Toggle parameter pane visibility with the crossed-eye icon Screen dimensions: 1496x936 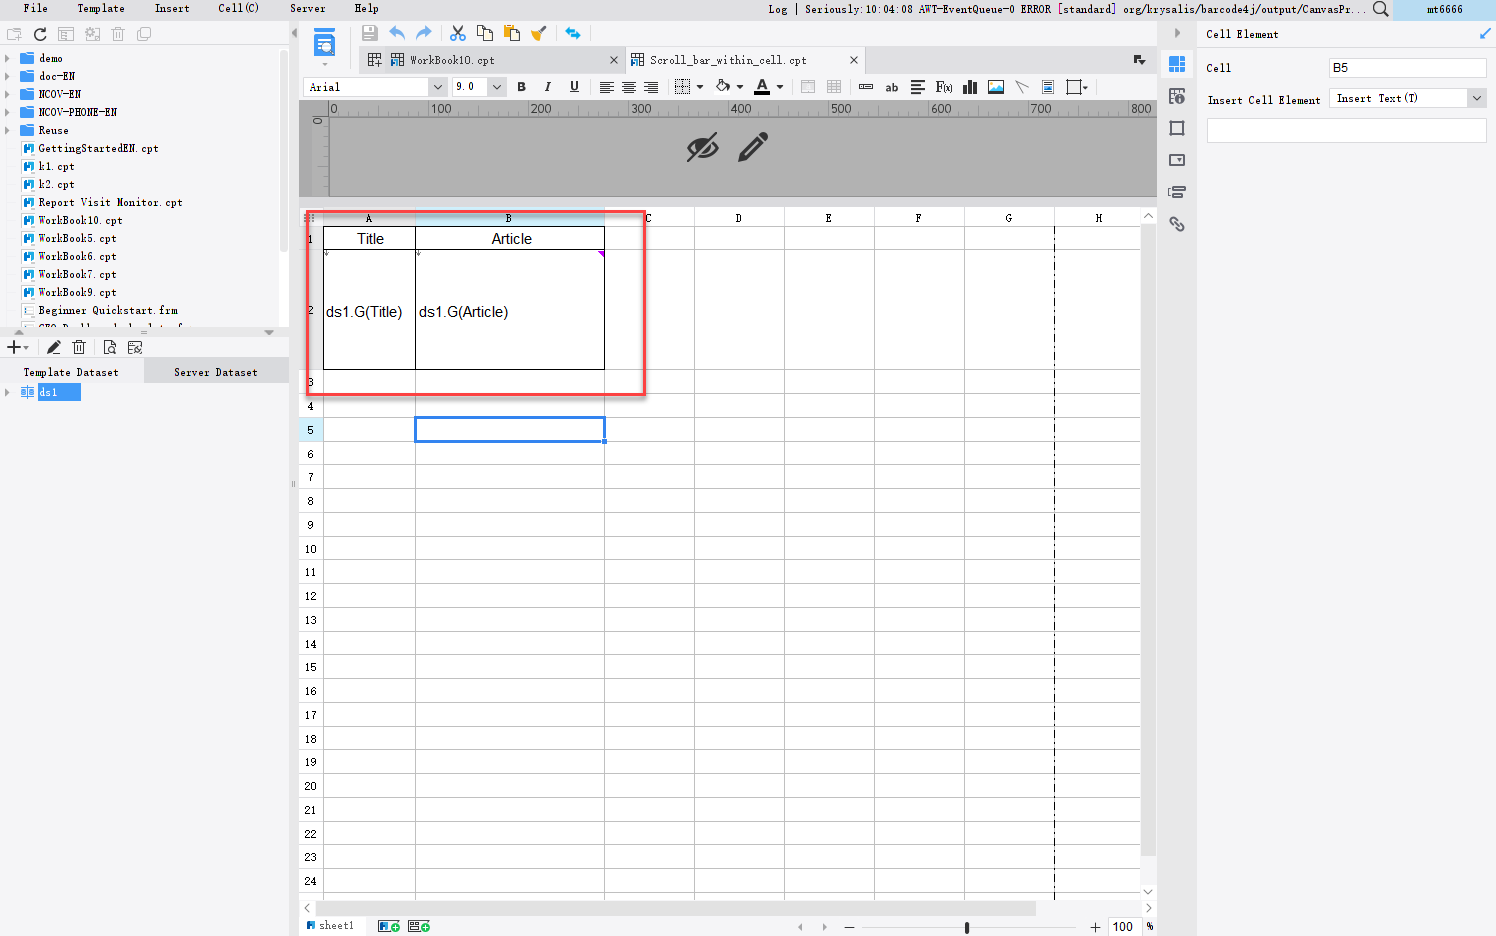coord(703,148)
